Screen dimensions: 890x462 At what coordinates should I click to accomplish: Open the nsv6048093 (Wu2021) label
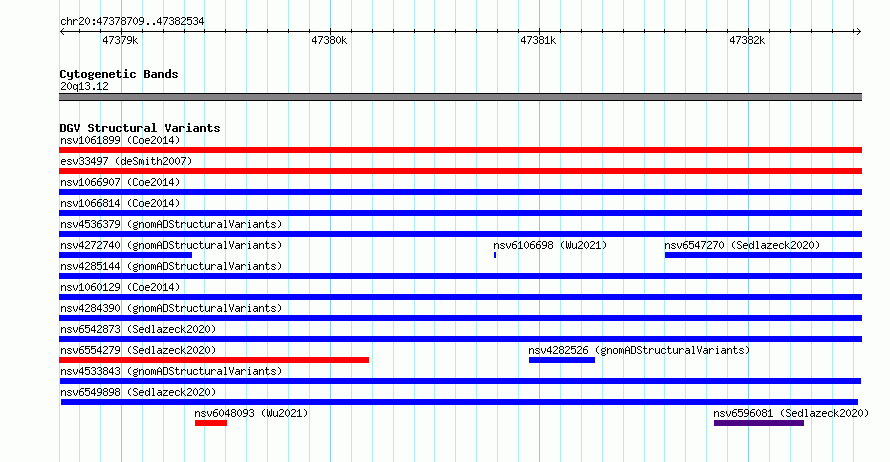[x=251, y=413]
